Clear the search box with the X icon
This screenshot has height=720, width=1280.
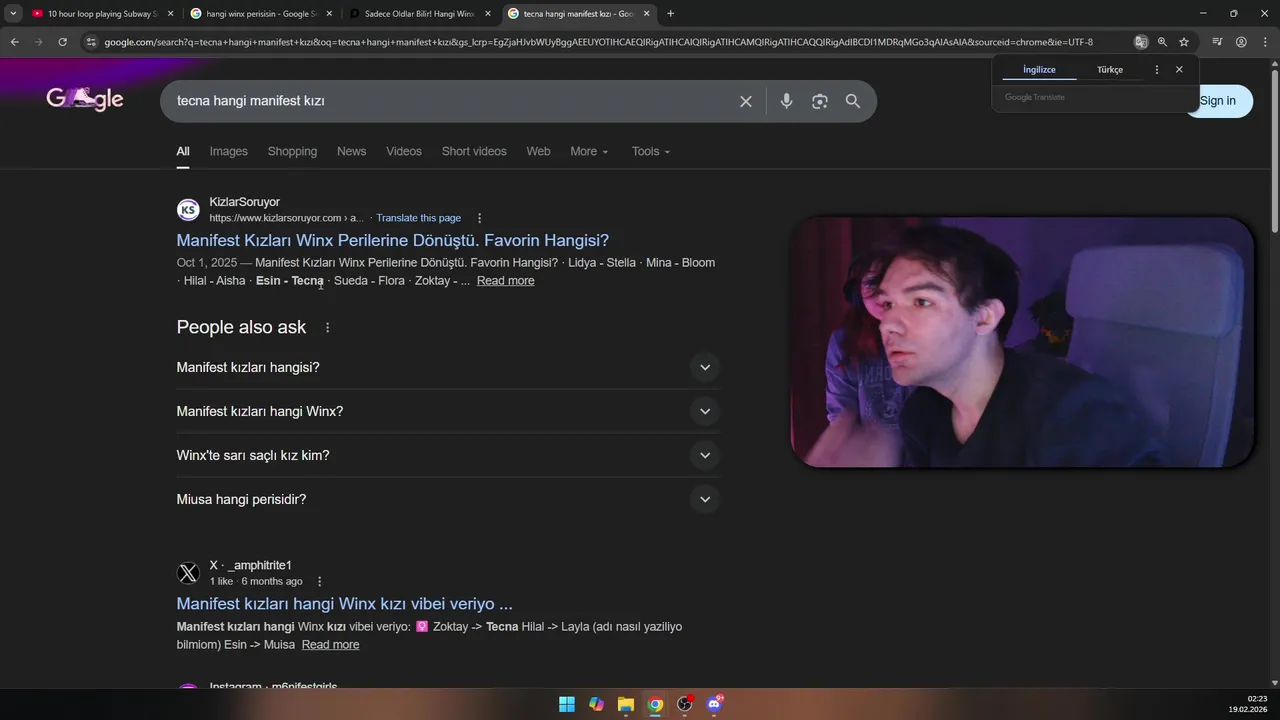(x=745, y=101)
